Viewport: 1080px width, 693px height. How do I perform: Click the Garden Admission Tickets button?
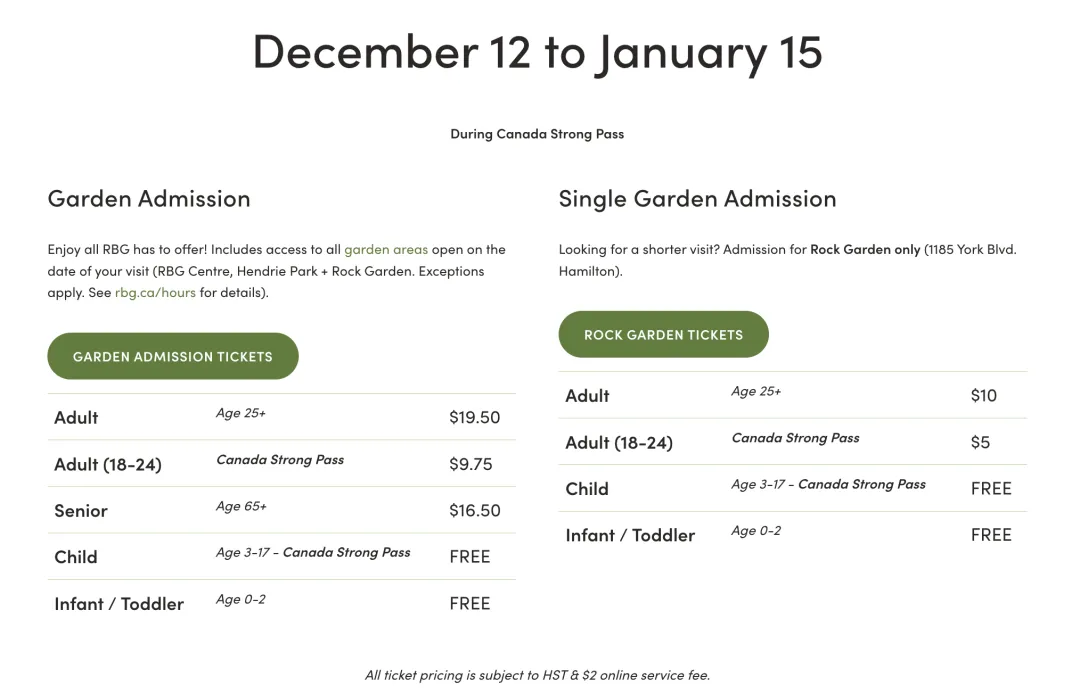(173, 356)
